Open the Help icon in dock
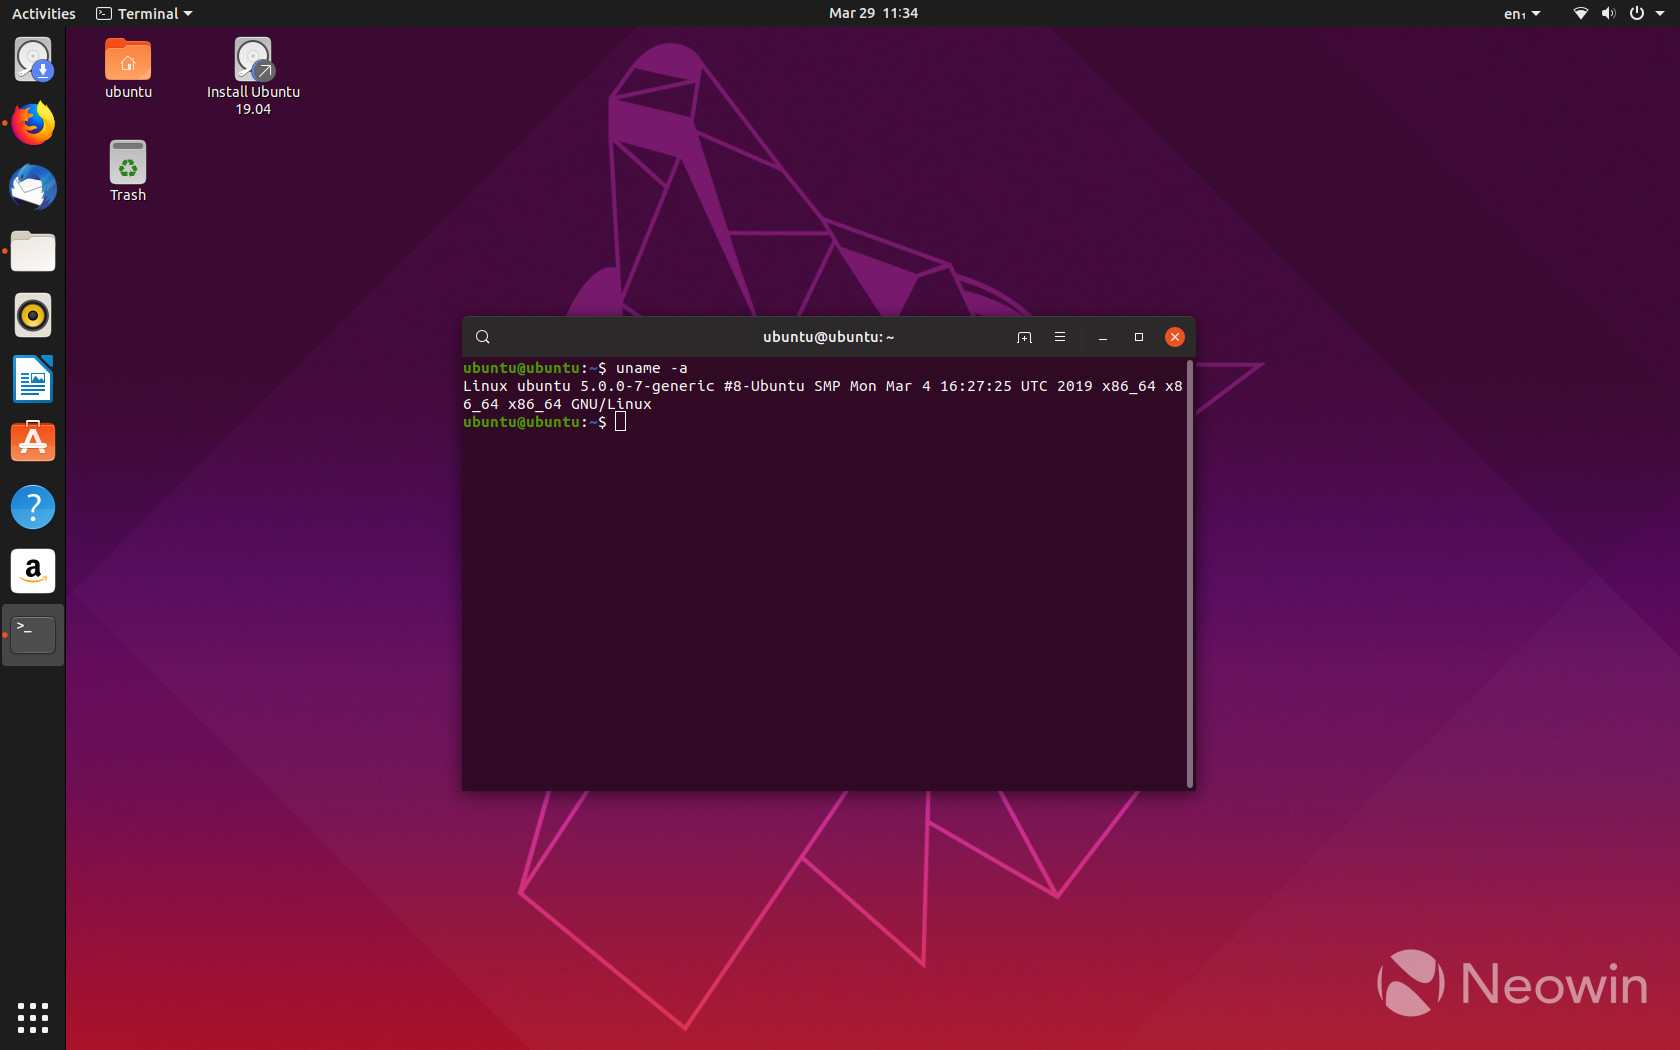Image resolution: width=1680 pixels, height=1050 pixels. (x=33, y=507)
